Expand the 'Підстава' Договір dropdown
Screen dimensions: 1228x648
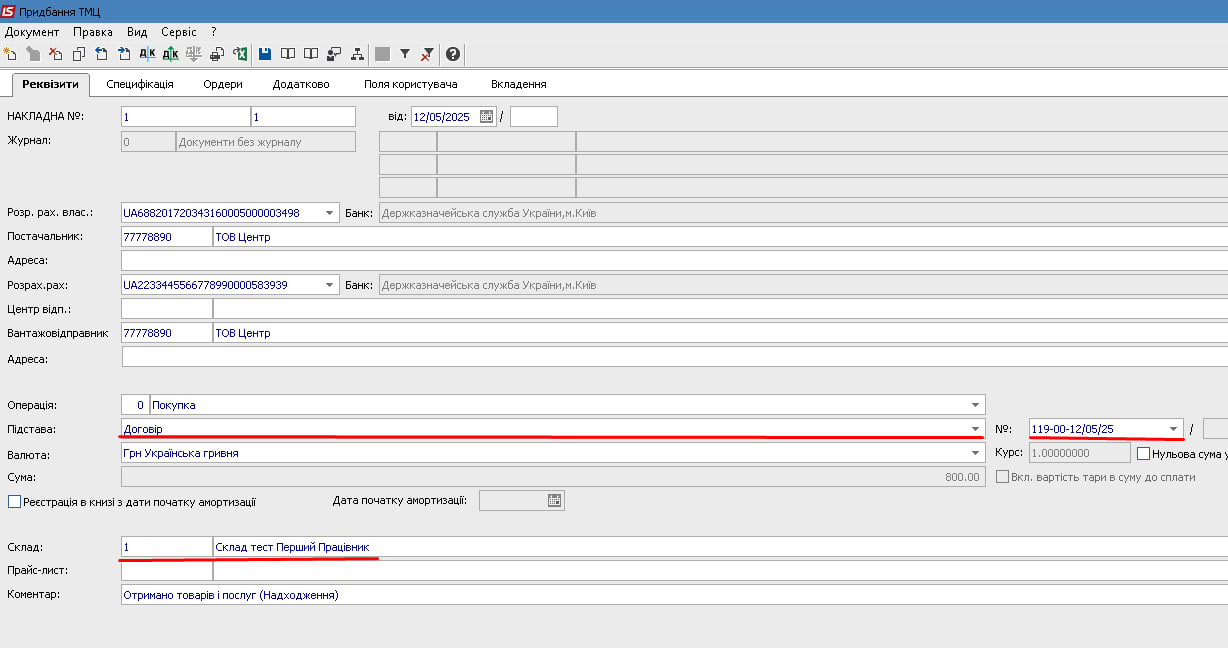coord(975,429)
